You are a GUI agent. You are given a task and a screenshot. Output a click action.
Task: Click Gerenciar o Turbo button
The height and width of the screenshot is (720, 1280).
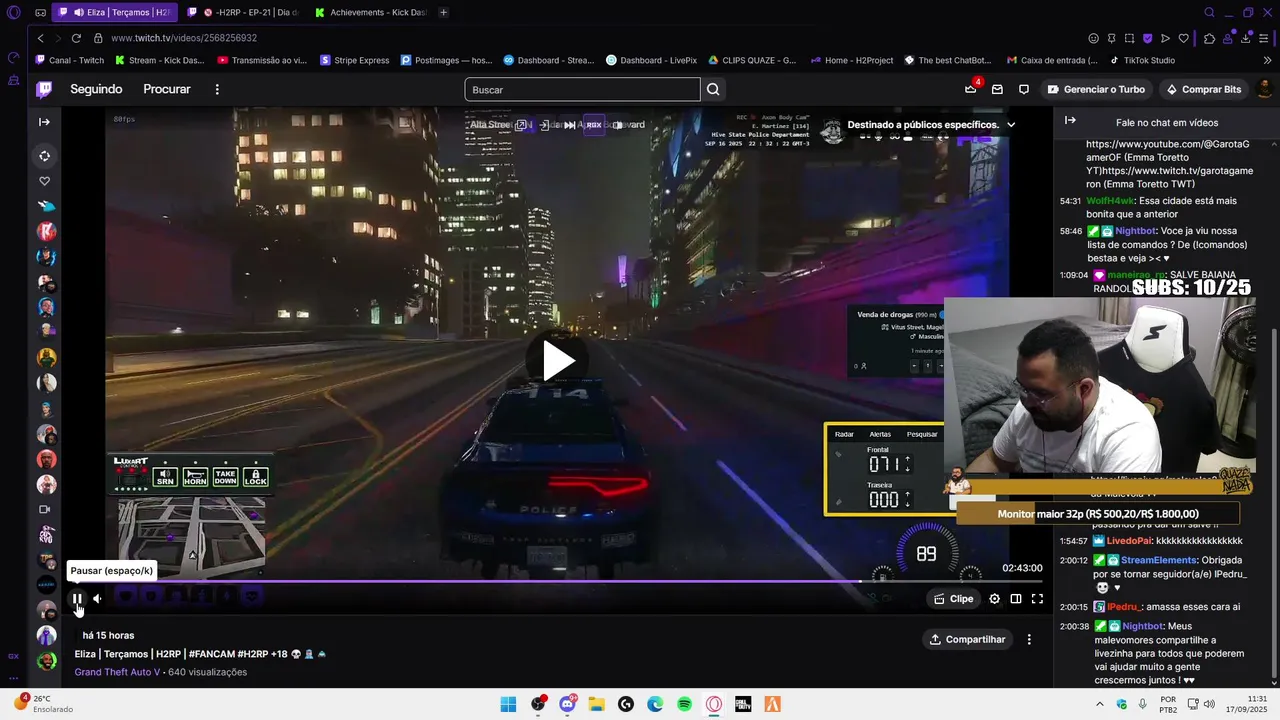(1096, 89)
